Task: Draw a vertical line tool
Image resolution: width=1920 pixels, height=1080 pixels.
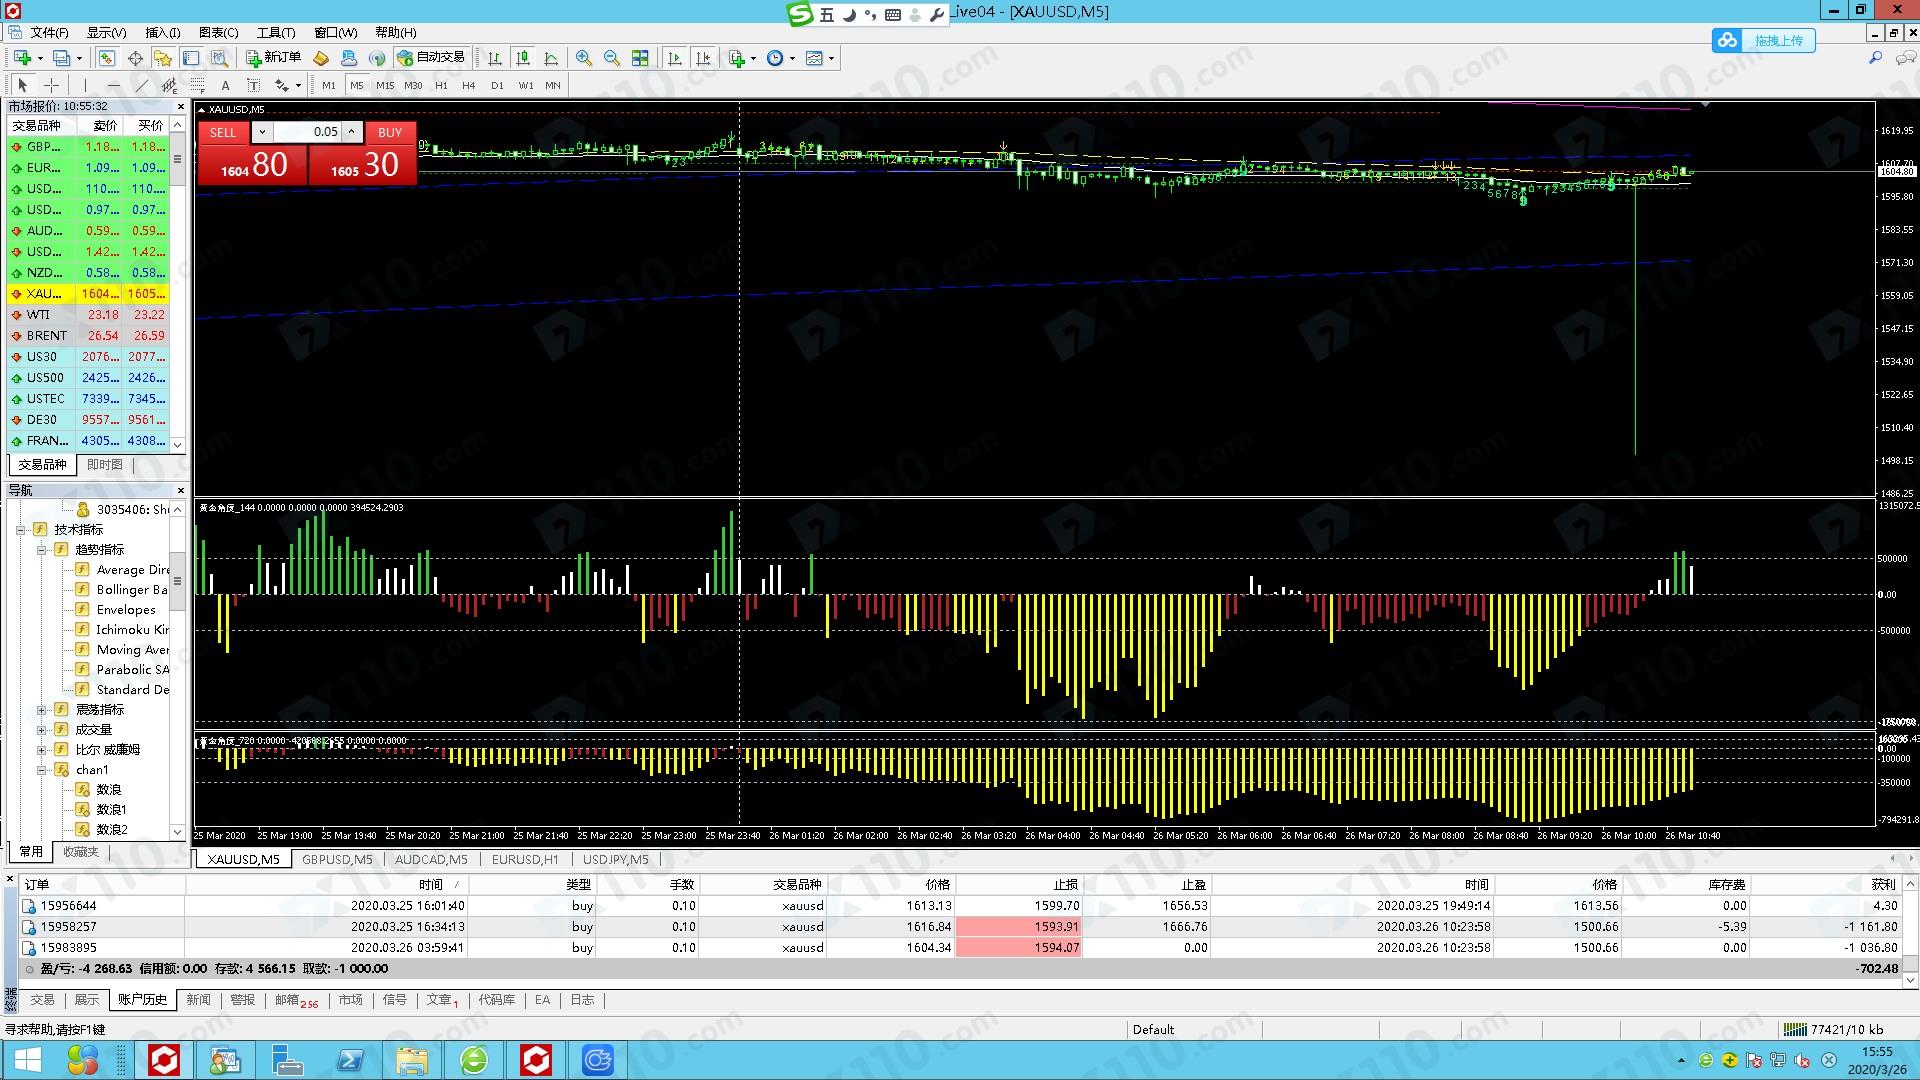Action: click(x=85, y=85)
